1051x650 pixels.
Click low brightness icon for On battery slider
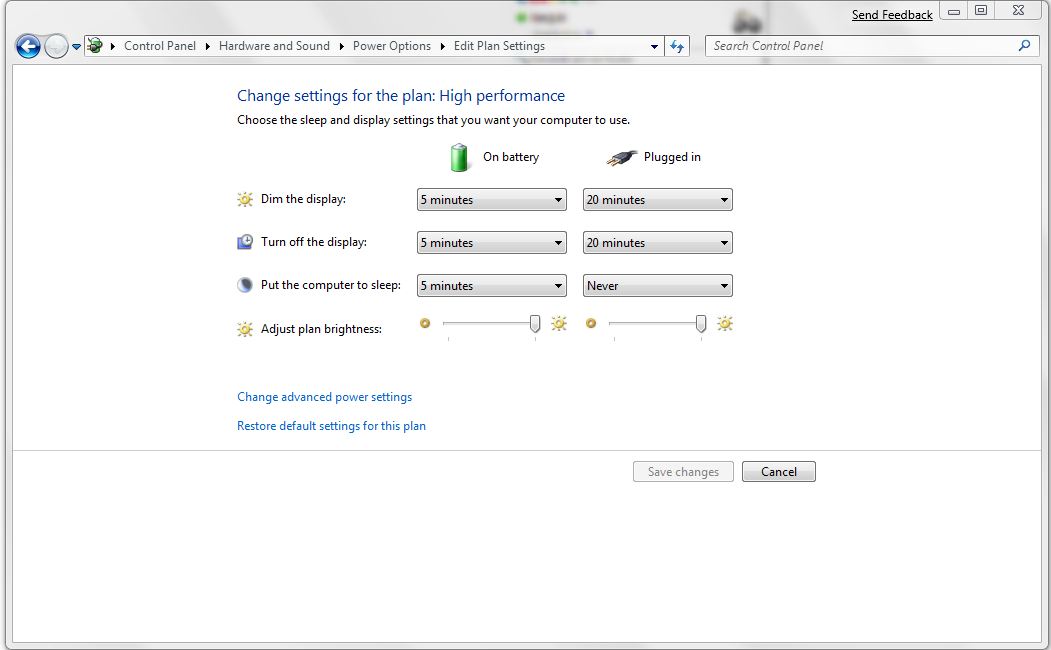coord(425,324)
